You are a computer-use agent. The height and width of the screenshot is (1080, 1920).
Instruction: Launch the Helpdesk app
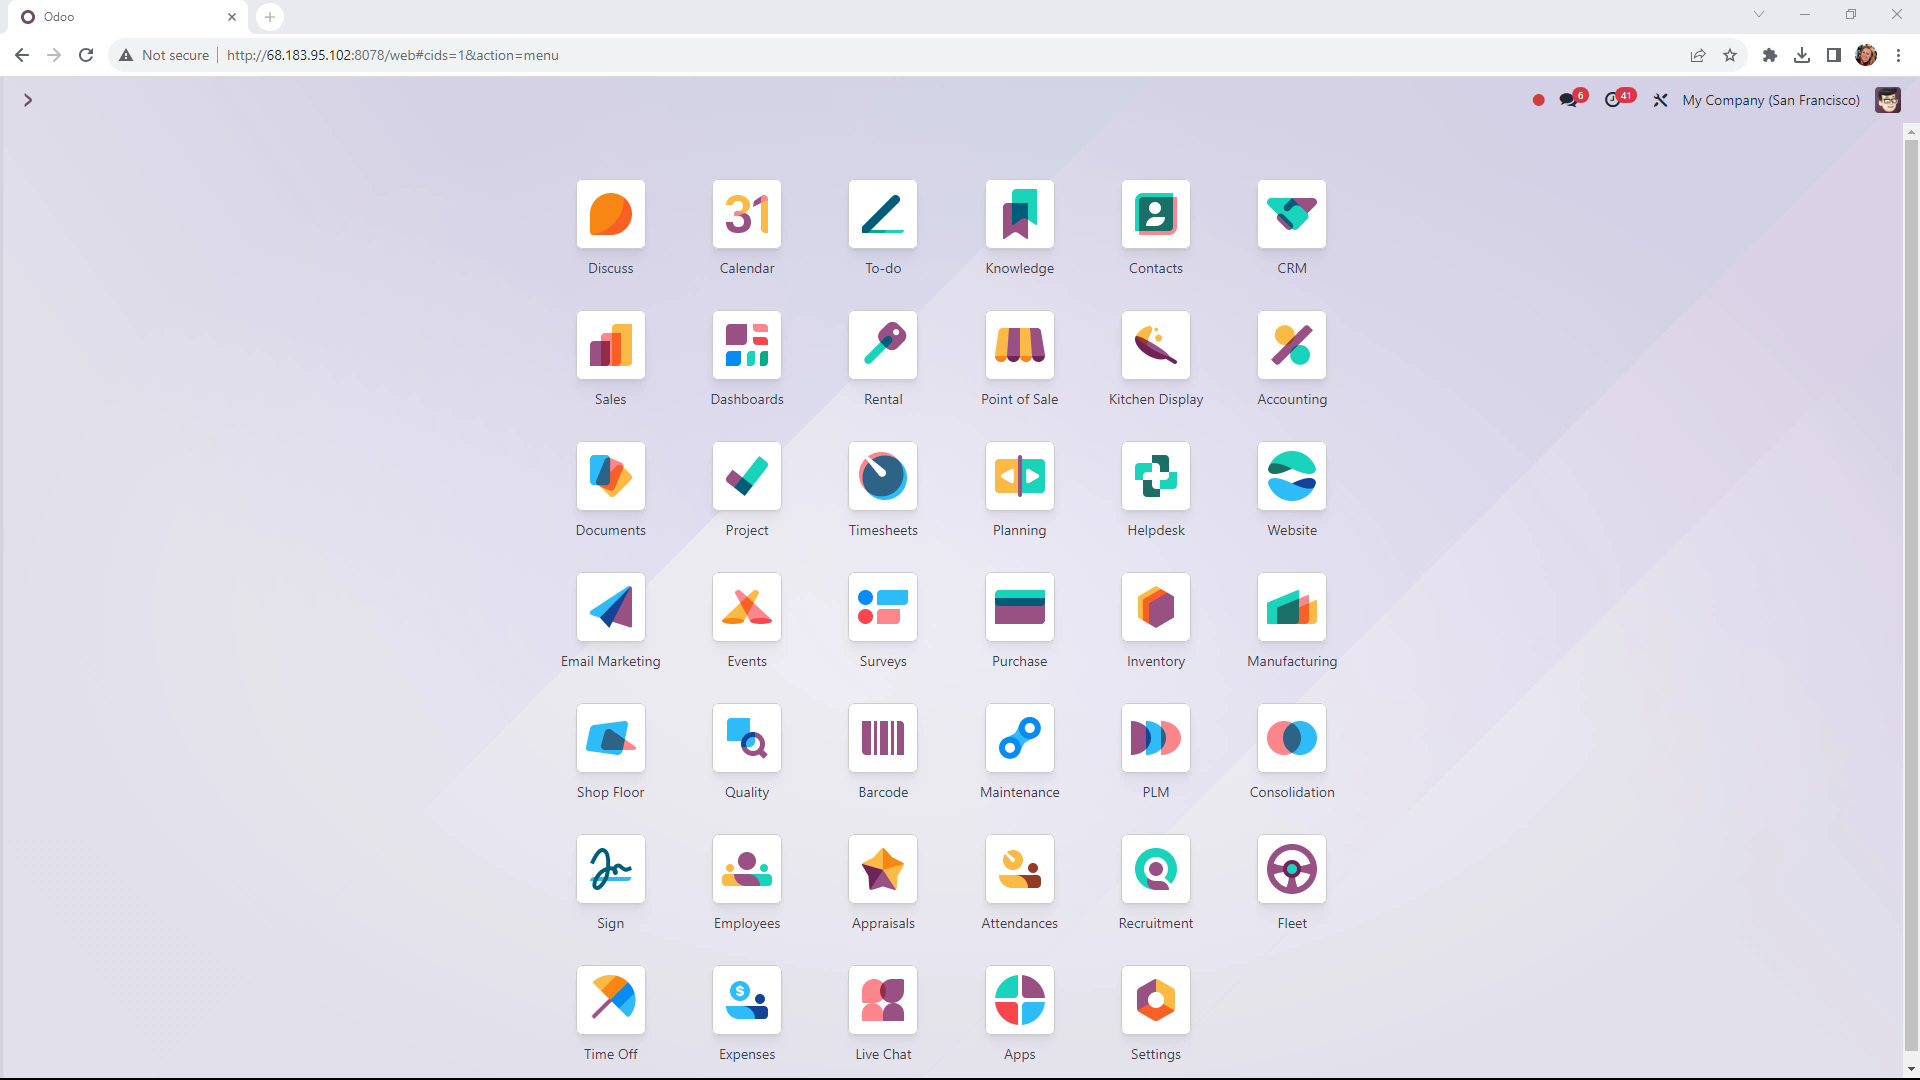[x=1155, y=476]
